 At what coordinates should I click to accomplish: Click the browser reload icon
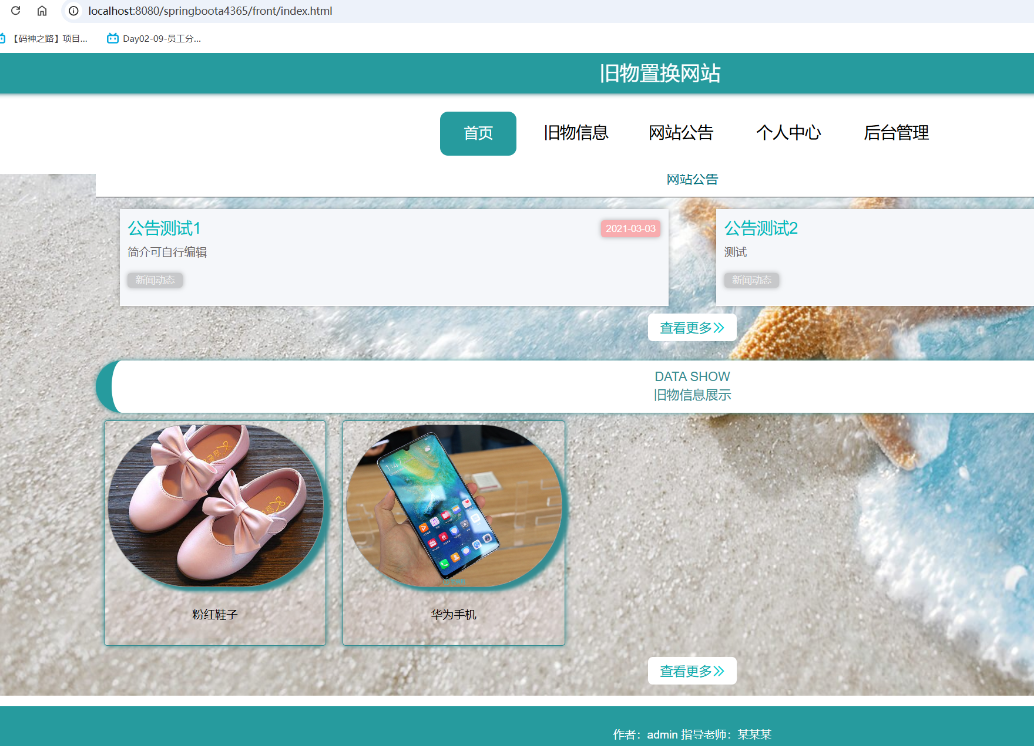pos(16,11)
